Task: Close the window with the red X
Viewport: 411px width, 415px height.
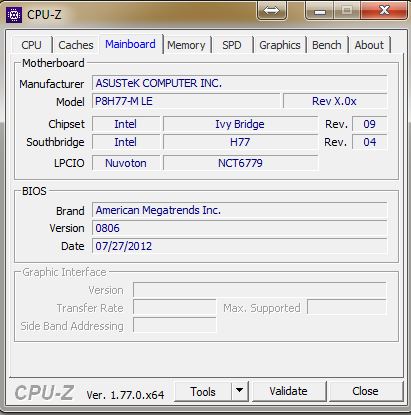Action: click(384, 11)
